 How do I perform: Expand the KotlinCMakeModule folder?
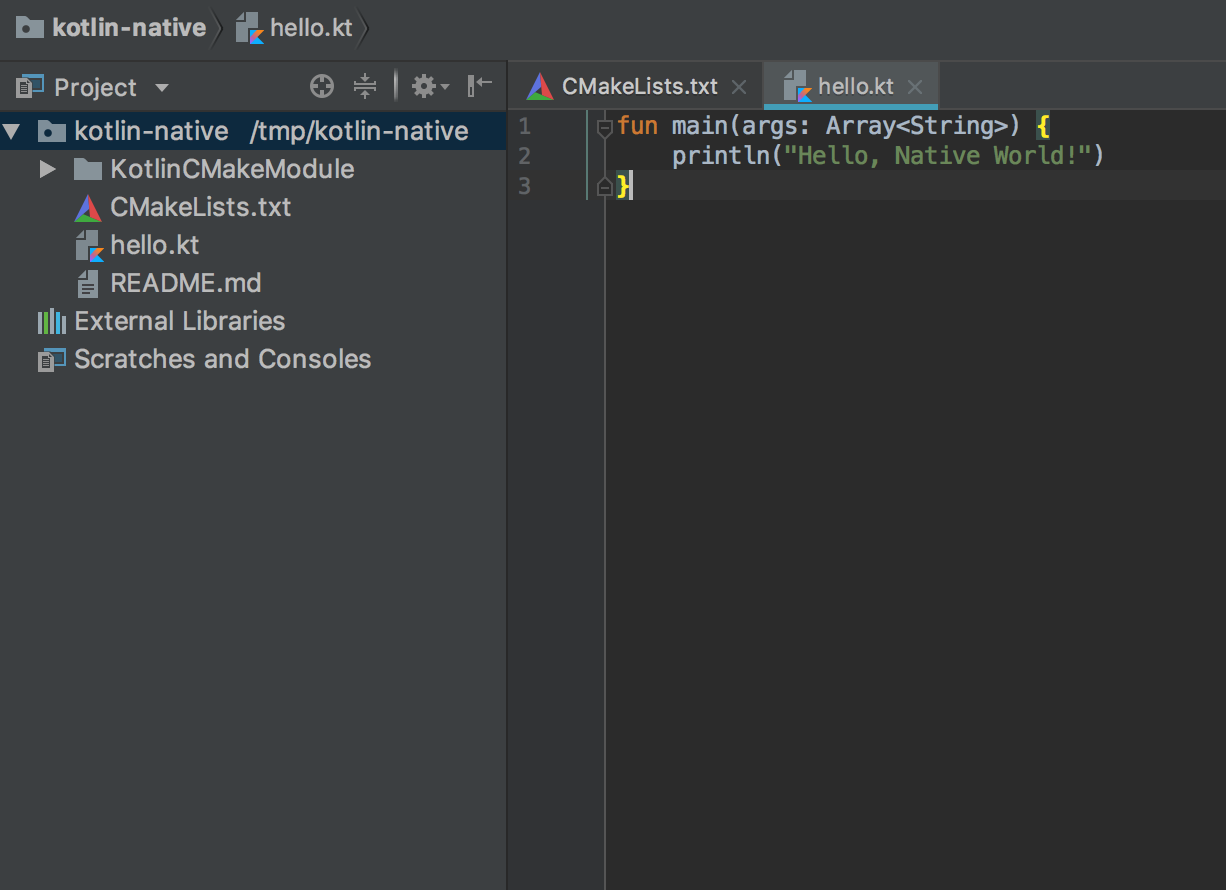point(47,170)
